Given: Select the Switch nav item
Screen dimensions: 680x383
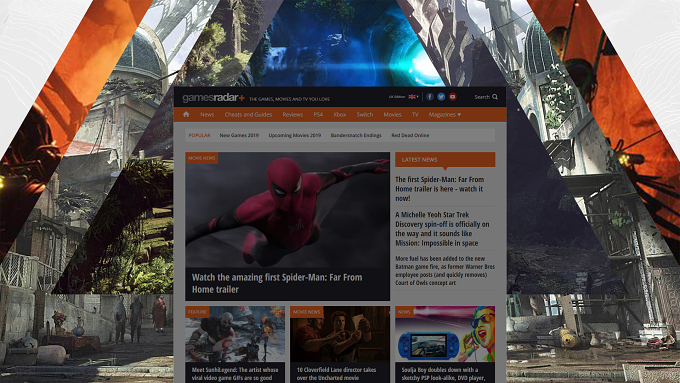Looking at the screenshot, I should (x=365, y=115).
